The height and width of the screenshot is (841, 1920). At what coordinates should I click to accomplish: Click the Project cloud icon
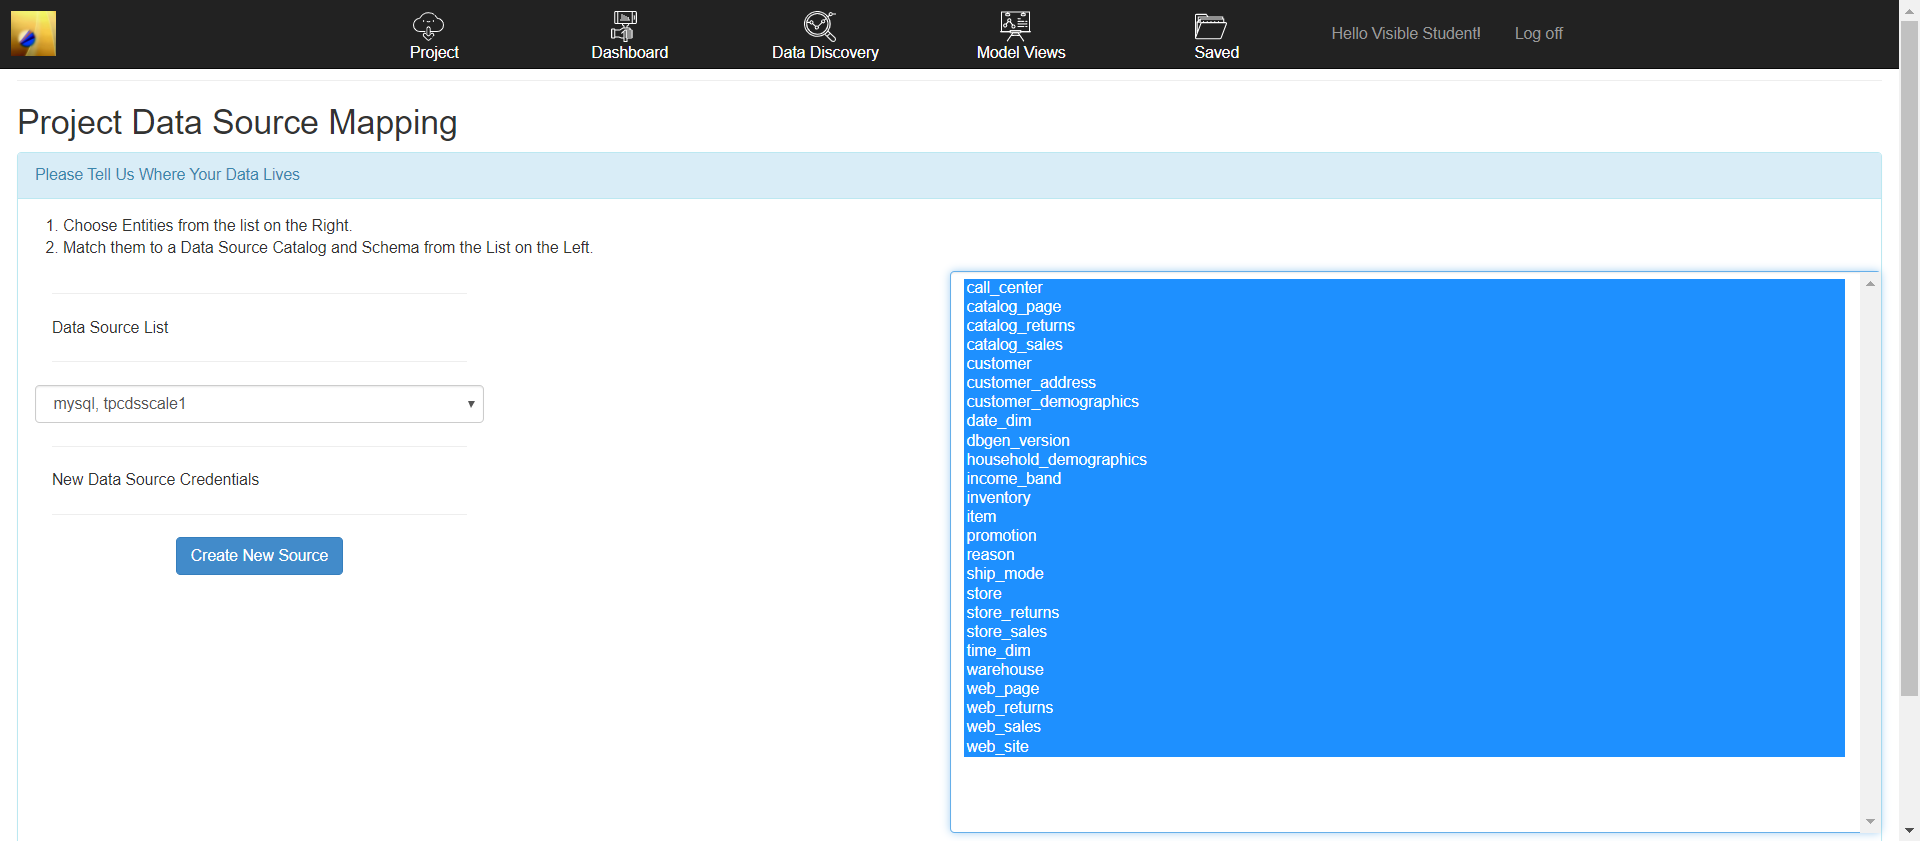(428, 25)
